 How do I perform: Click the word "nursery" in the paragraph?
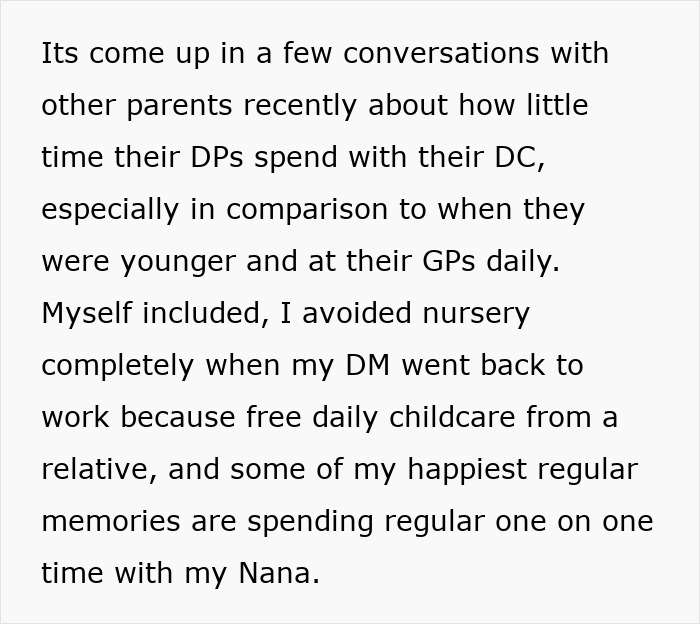(x=476, y=314)
